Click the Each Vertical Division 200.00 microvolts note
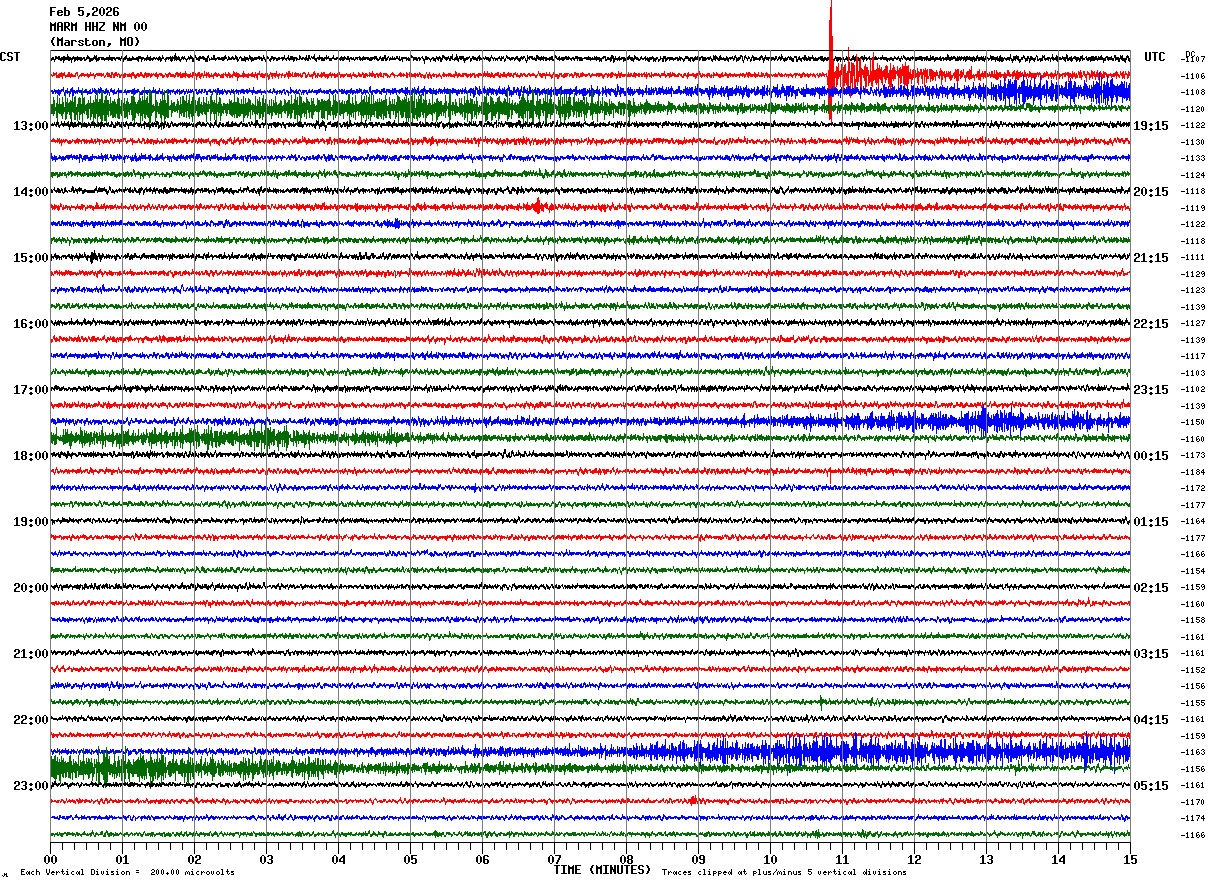1210x886 pixels. click(x=127, y=872)
